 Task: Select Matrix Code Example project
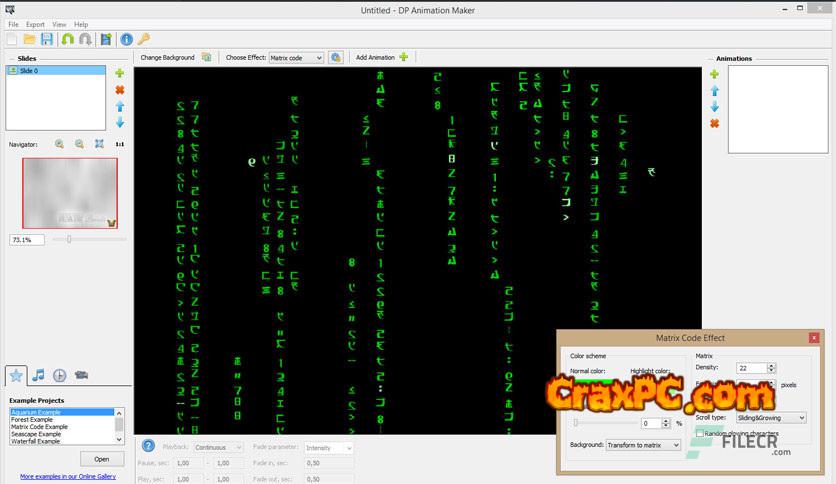coord(62,427)
